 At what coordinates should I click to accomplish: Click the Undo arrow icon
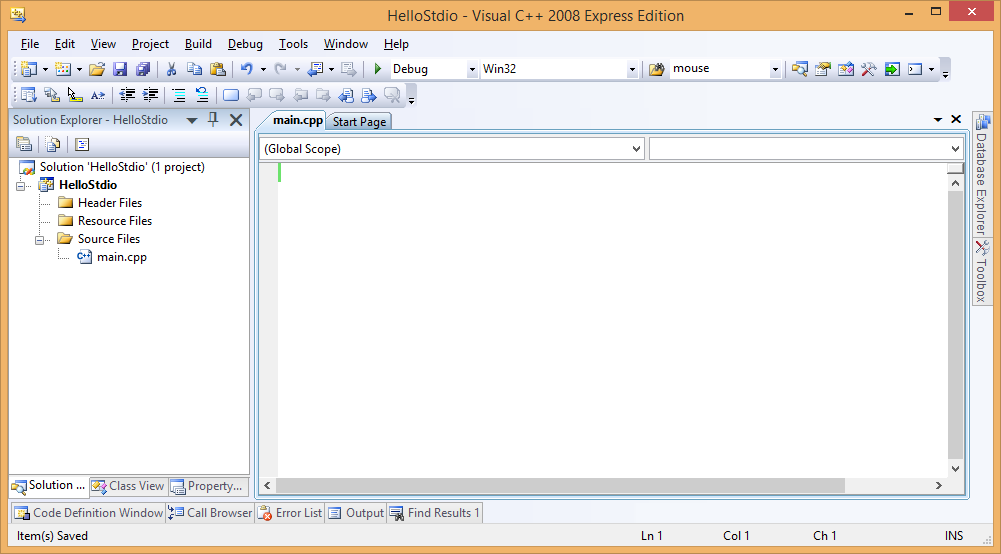point(246,69)
